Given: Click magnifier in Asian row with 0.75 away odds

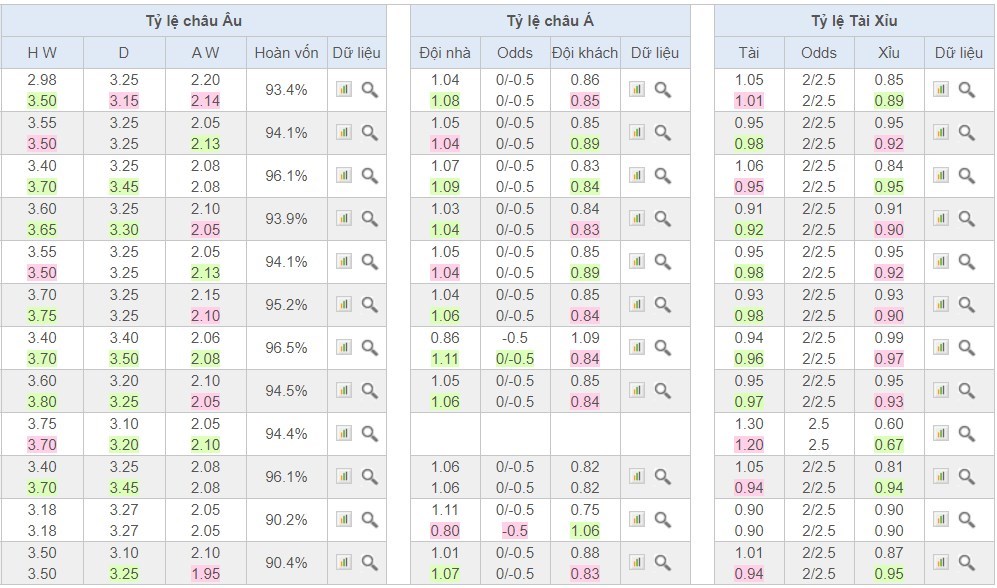Looking at the screenshot, I should (x=662, y=519).
